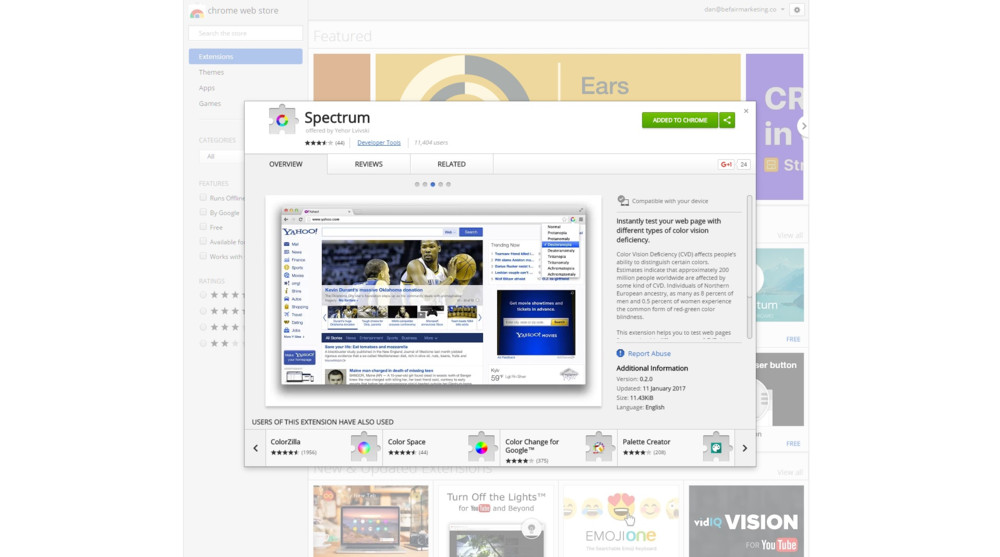Select the fifth screenshot pagination dot
The image size is (1000, 557).
click(x=448, y=184)
